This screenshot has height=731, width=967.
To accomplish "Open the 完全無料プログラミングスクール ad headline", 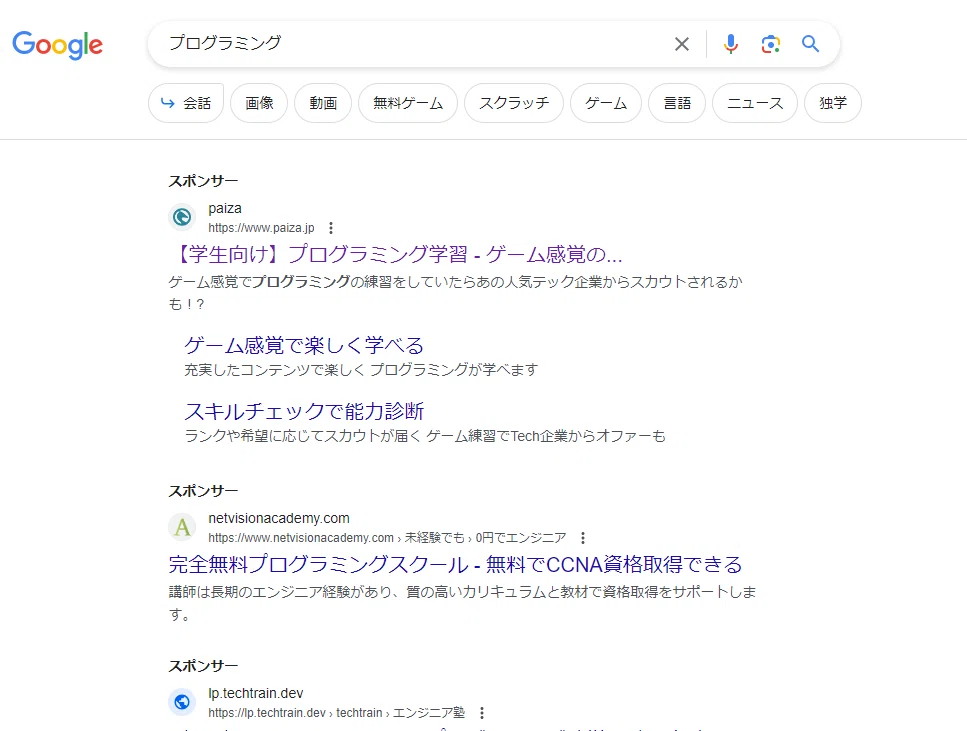I will [x=455, y=564].
